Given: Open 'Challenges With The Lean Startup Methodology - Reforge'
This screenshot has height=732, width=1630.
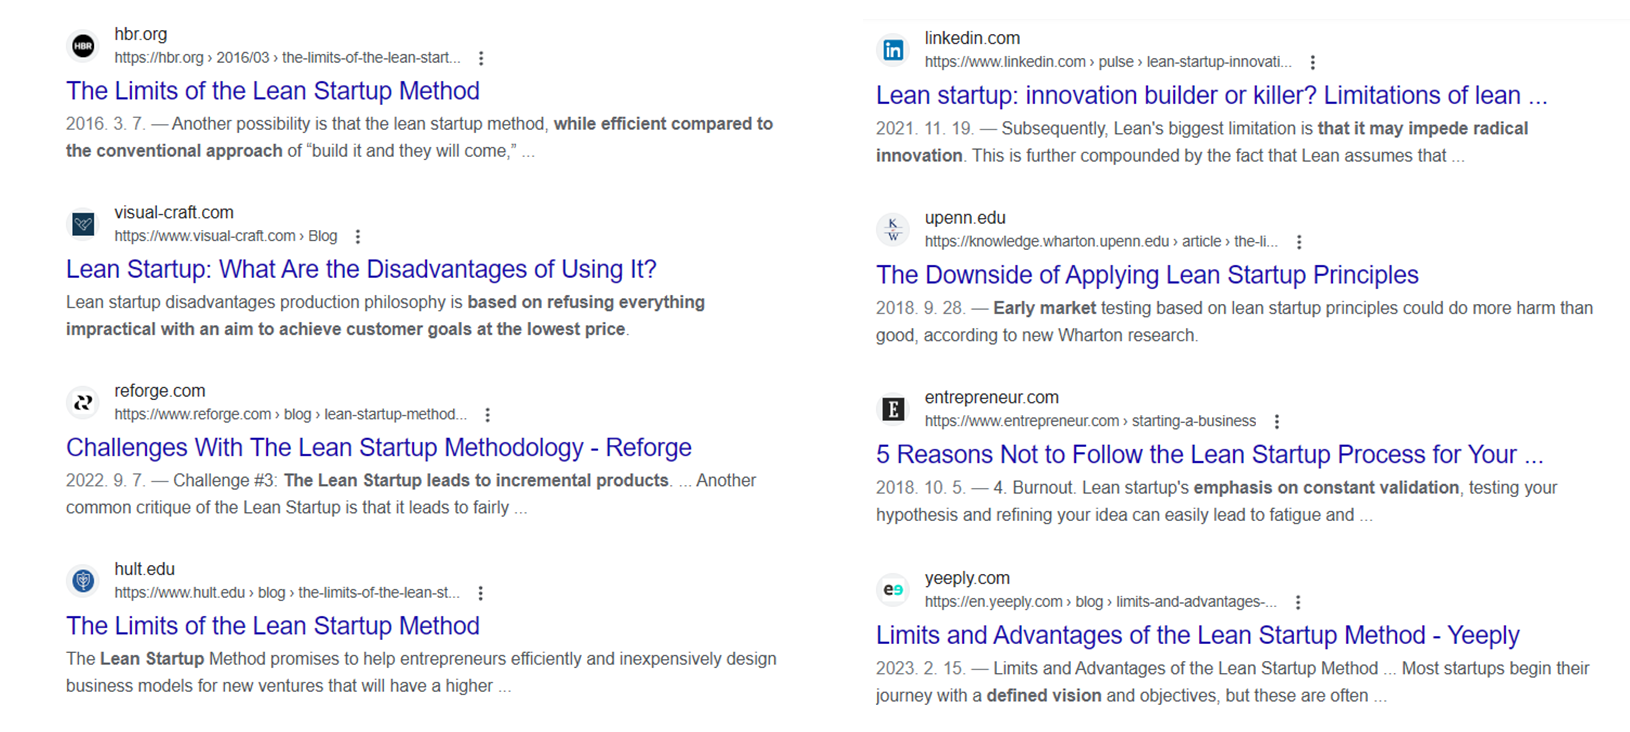Looking at the screenshot, I should pos(378,447).
